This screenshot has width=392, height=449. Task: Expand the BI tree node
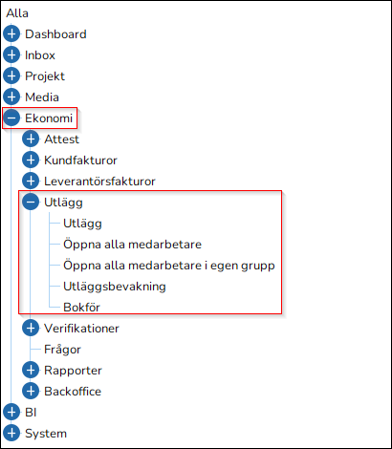(x=12, y=412)
